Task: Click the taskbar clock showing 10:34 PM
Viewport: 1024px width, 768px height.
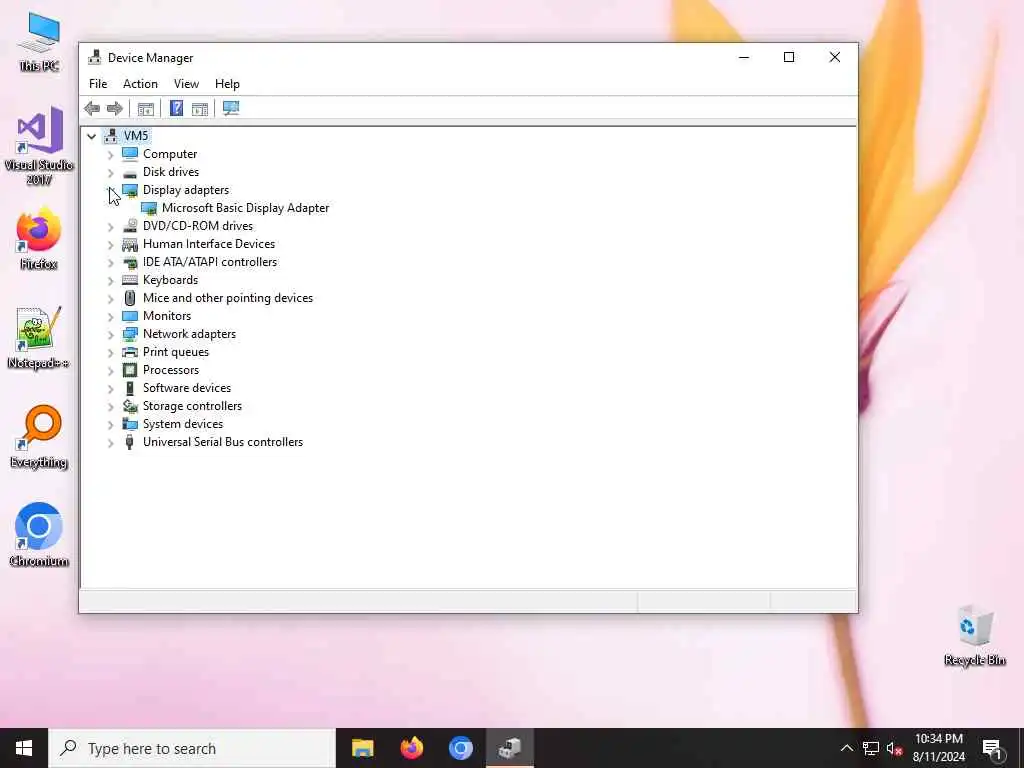Action: 938,748
